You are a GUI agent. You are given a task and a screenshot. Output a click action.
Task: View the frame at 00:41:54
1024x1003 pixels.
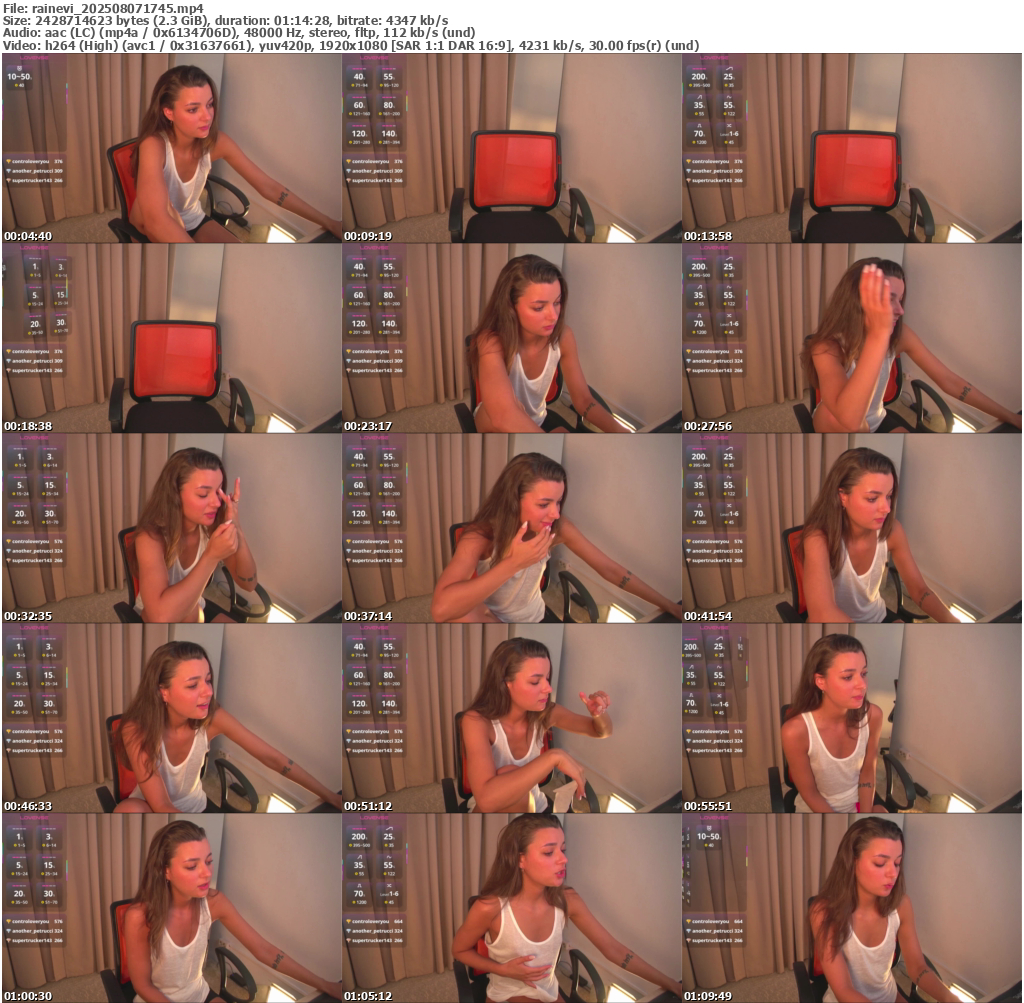click(852, 528)
